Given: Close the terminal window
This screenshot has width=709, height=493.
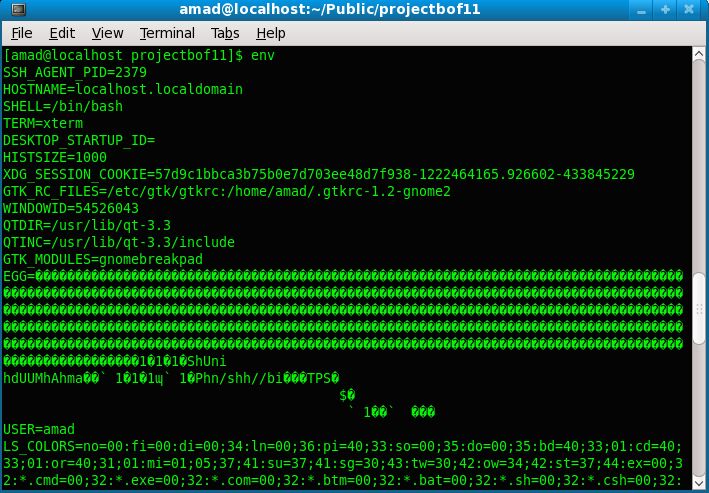Looking at the screenshot, I should (x=689, y=9).
